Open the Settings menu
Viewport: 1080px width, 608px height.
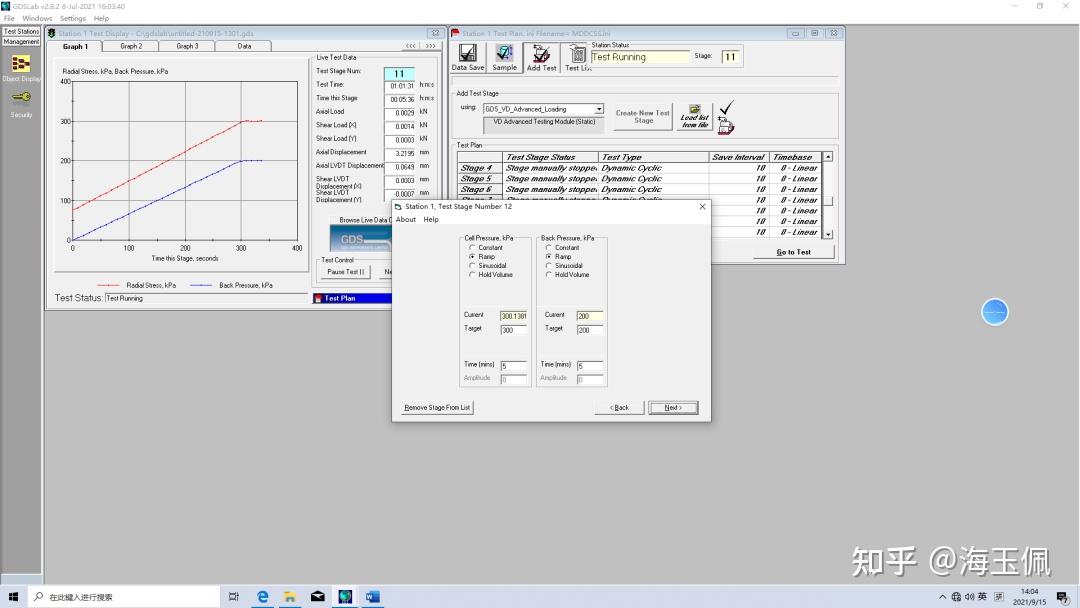click(72, 19)
